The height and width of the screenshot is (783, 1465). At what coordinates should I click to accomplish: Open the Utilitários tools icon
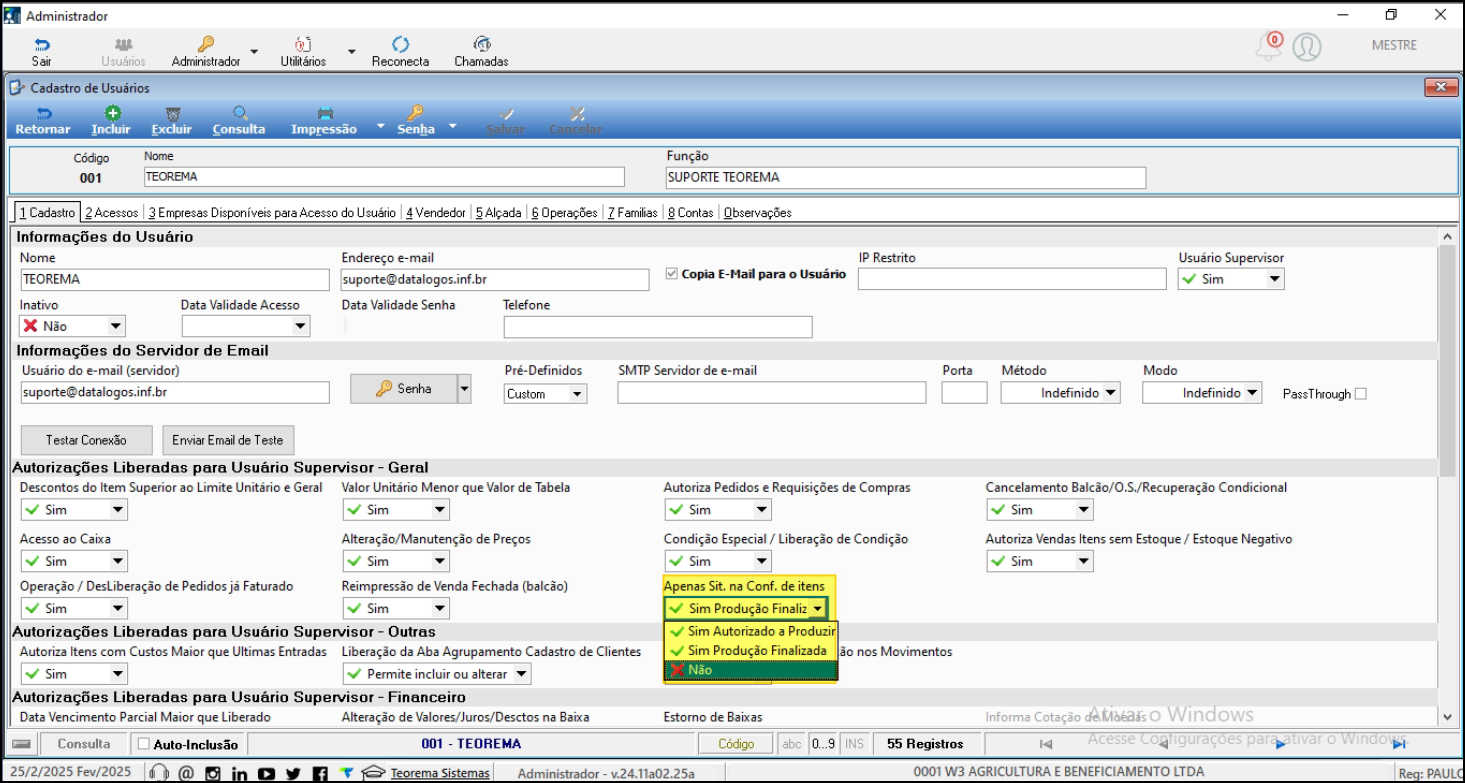click(x=303, y=45)
